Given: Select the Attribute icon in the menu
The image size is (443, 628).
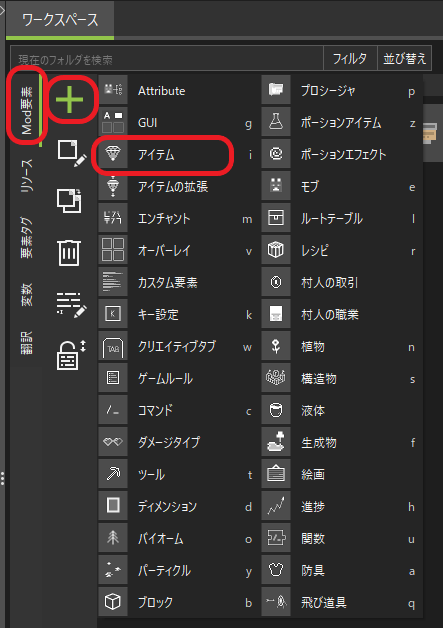Looking at the screenshot, I should point(113,90).
